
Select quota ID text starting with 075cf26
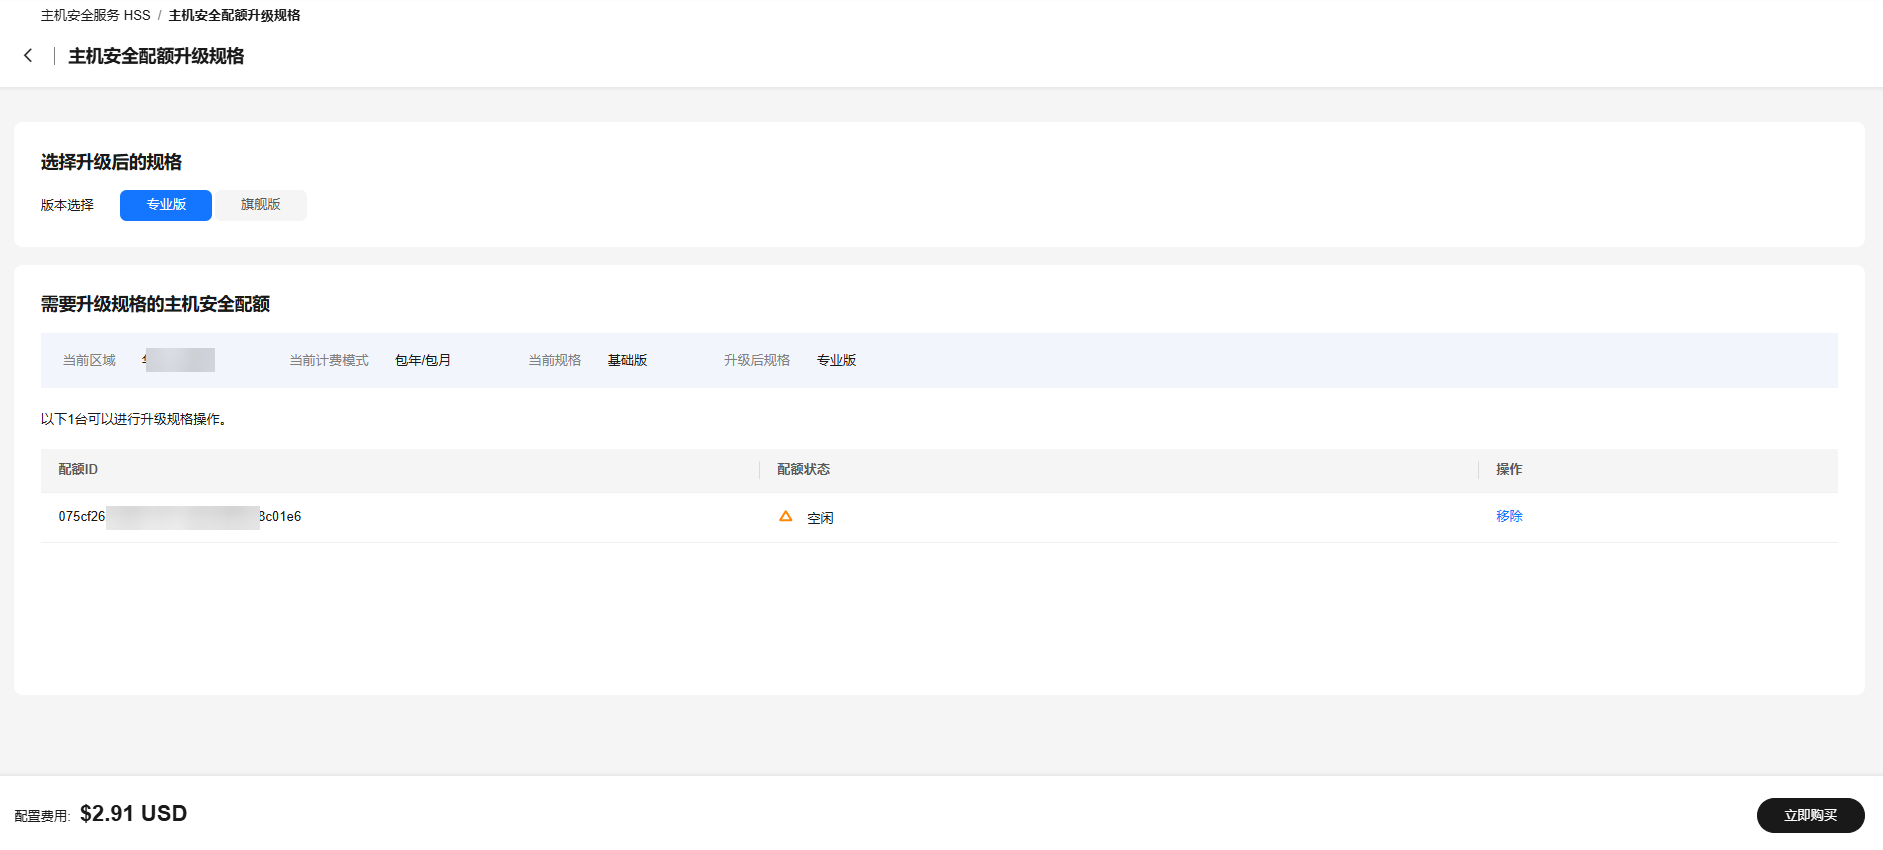[180, 517]
